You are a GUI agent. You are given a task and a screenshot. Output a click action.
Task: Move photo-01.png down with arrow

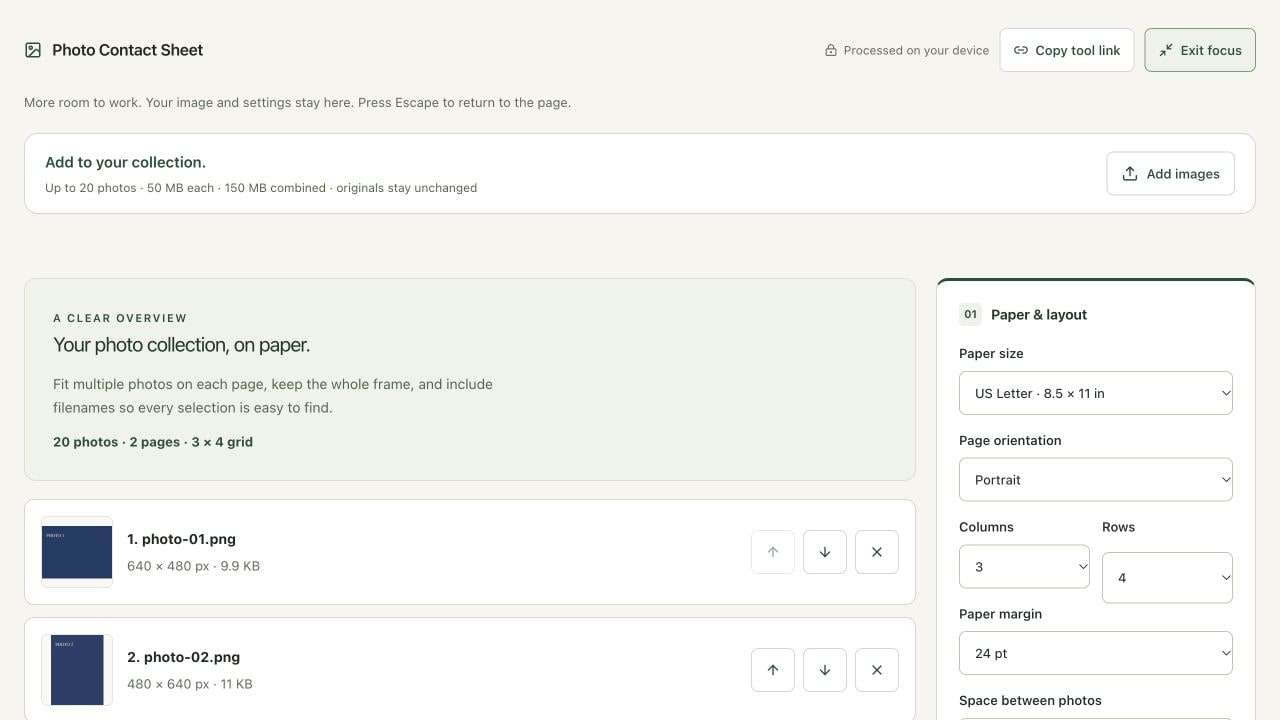tap(825, 552)
